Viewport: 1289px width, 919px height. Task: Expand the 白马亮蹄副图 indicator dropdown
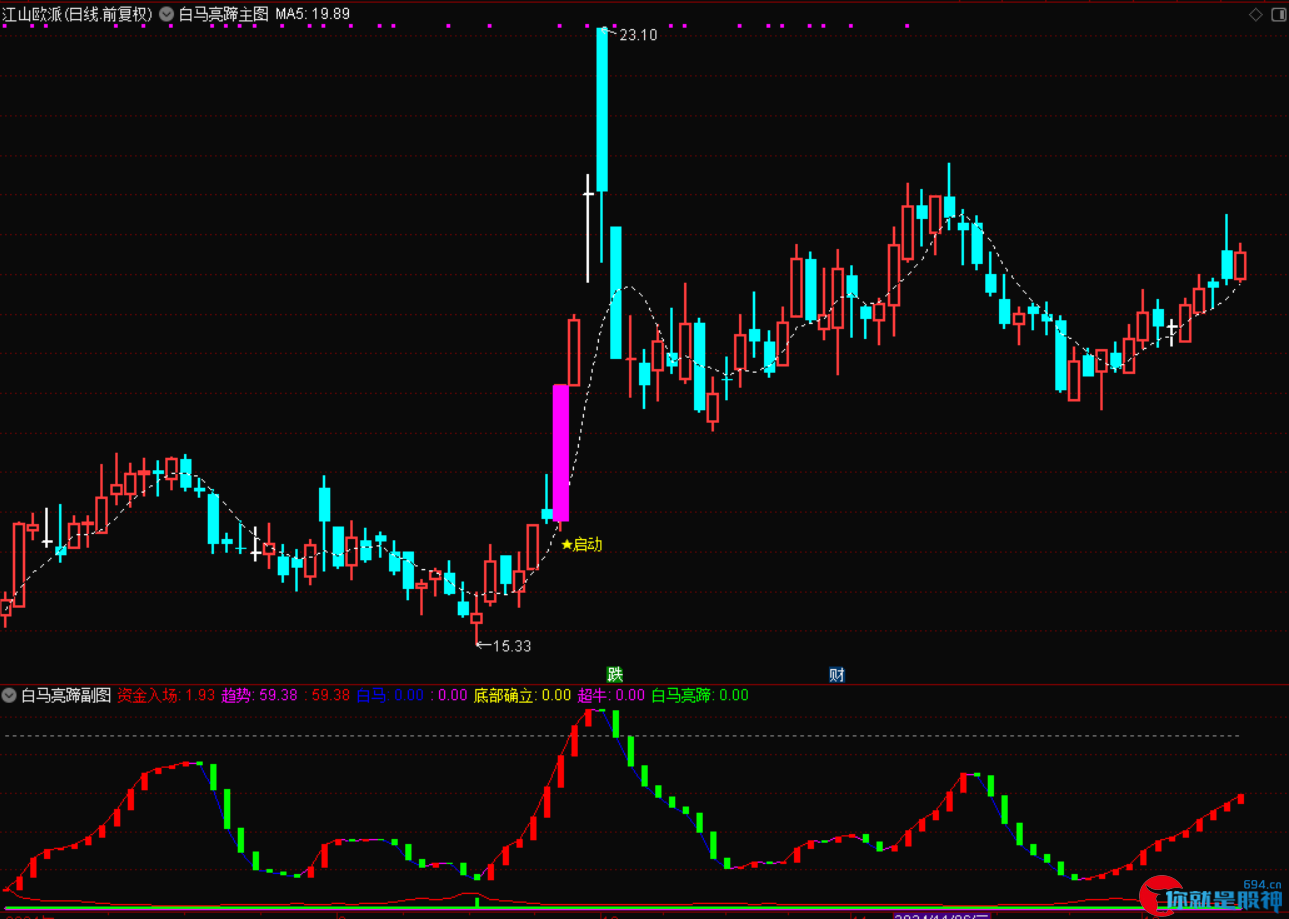[x=9, y=695]
